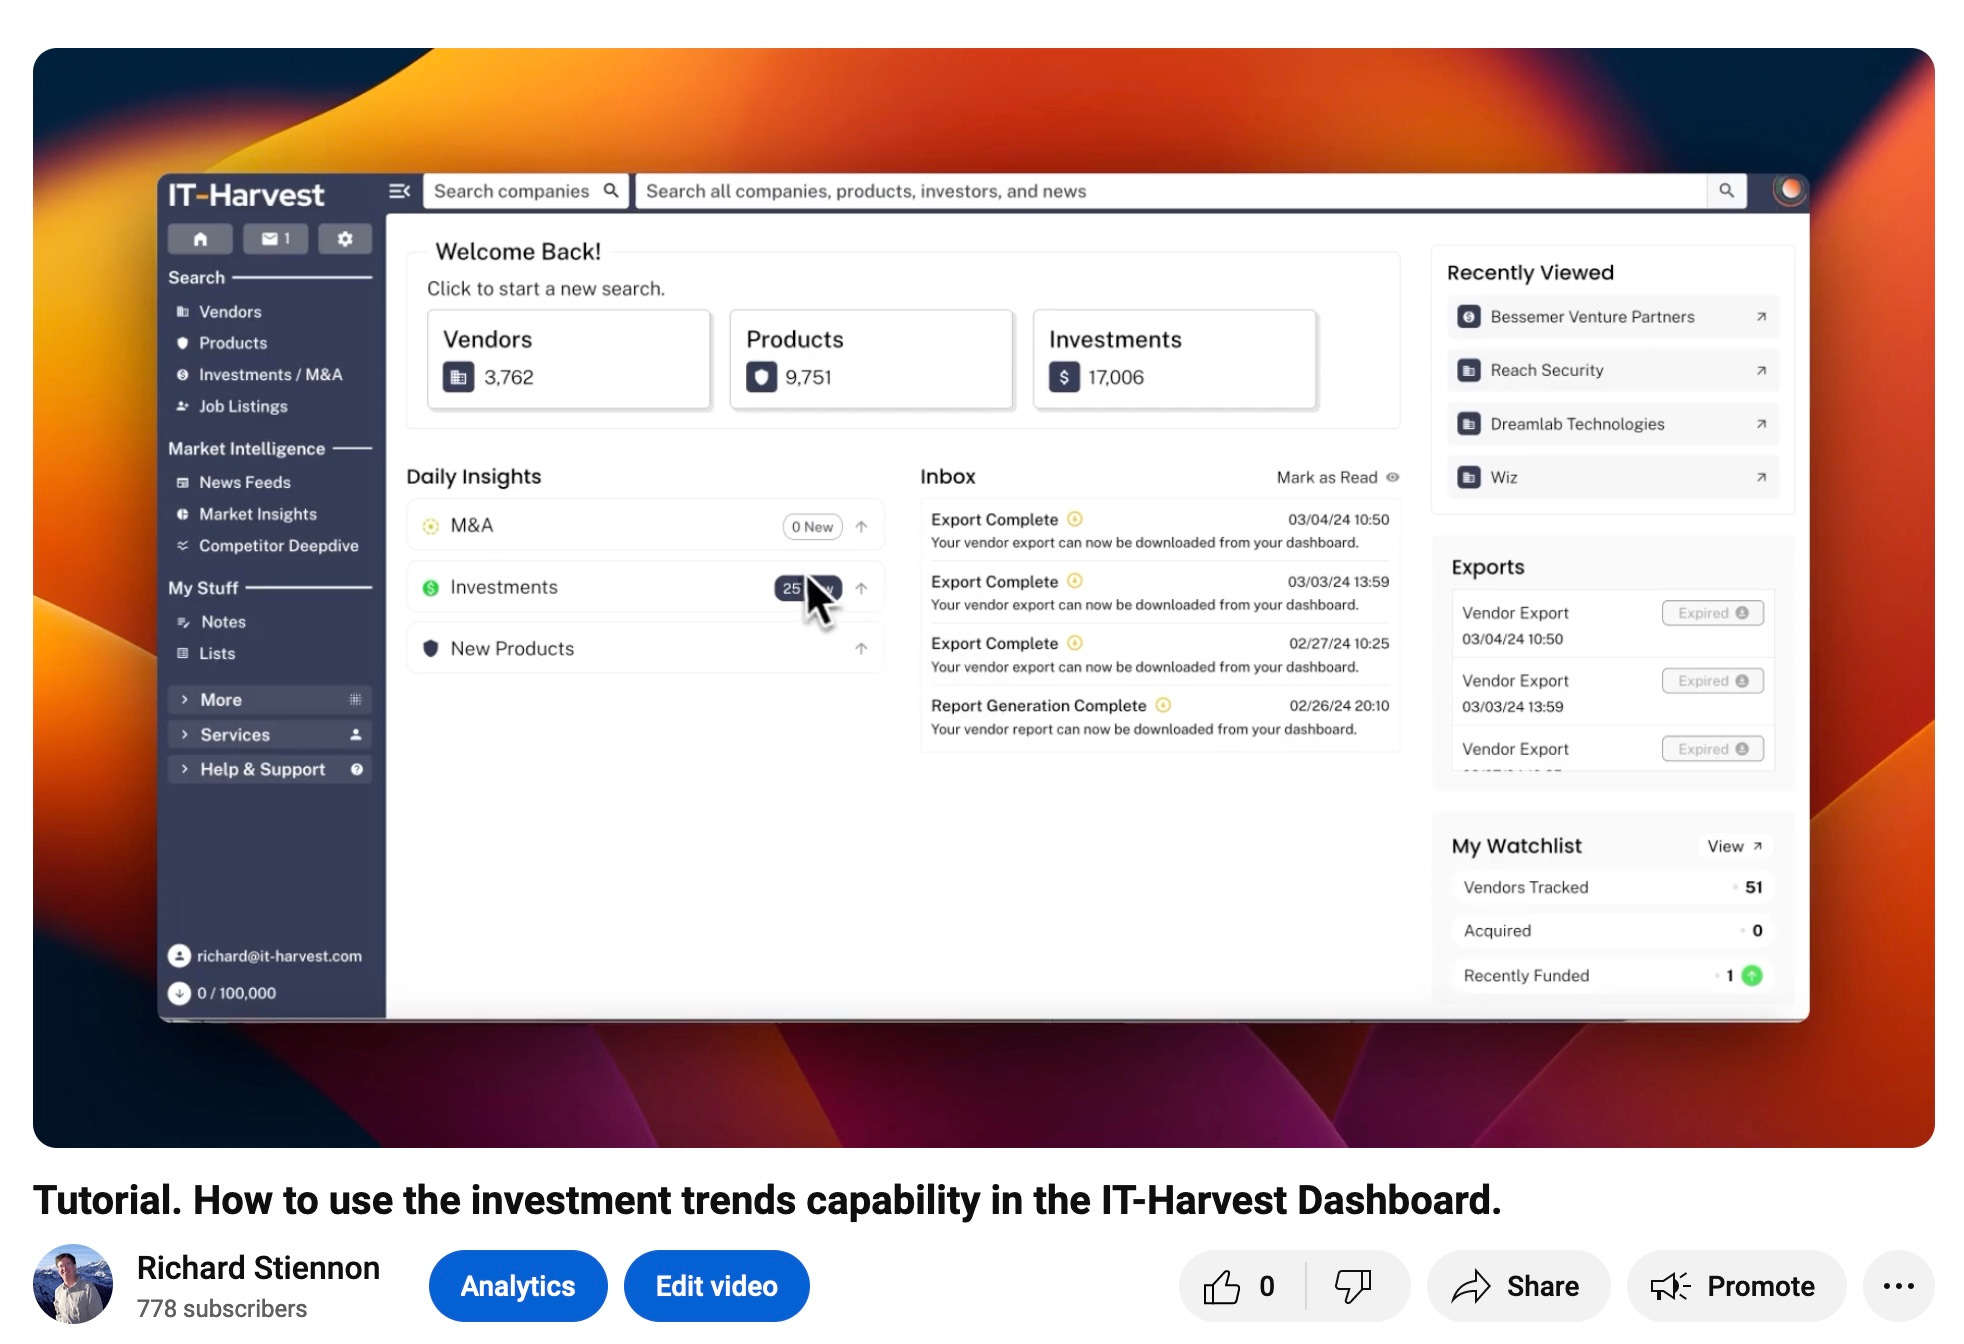Open the Products 9,751 card
This screenshot has height=1344, width=1964.
click(872, 359)
